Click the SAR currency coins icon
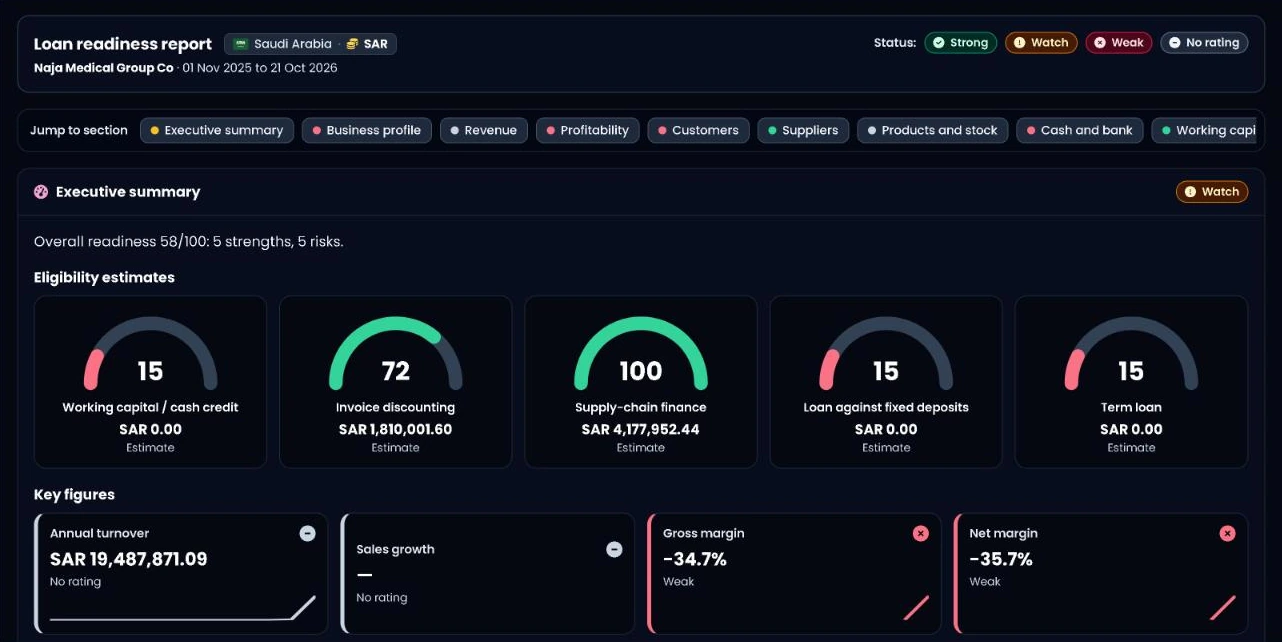Viewport: 1282px width, 642px height. click(x=352, y=44)
